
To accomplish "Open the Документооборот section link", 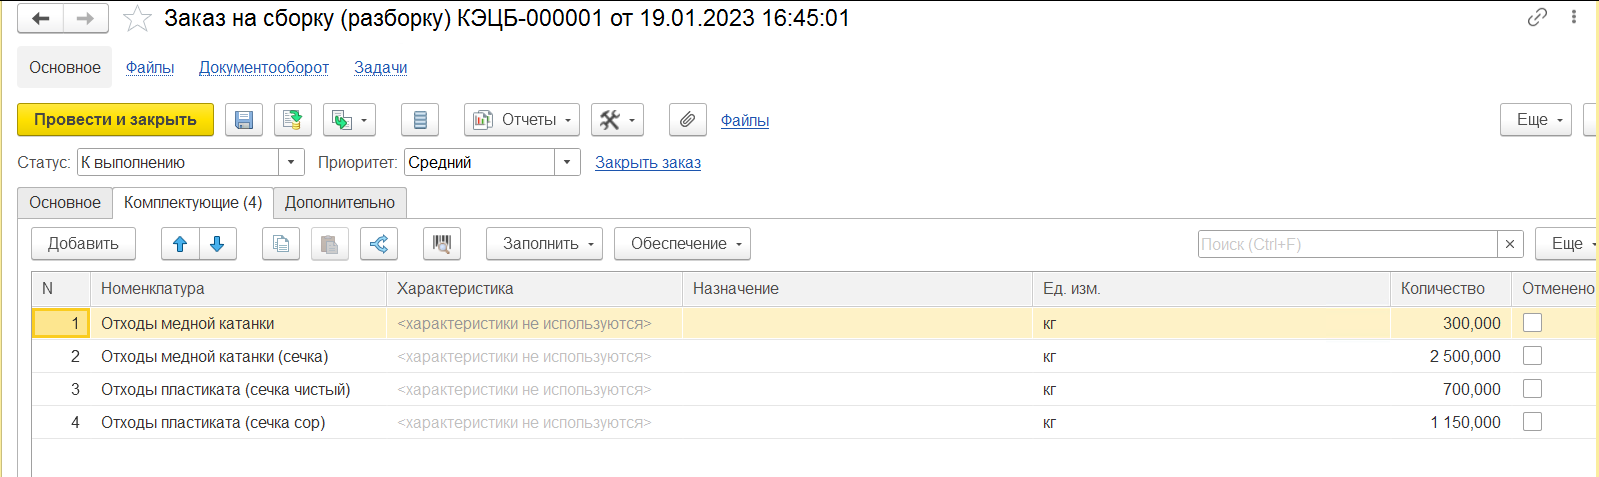I will coord(264,68).
